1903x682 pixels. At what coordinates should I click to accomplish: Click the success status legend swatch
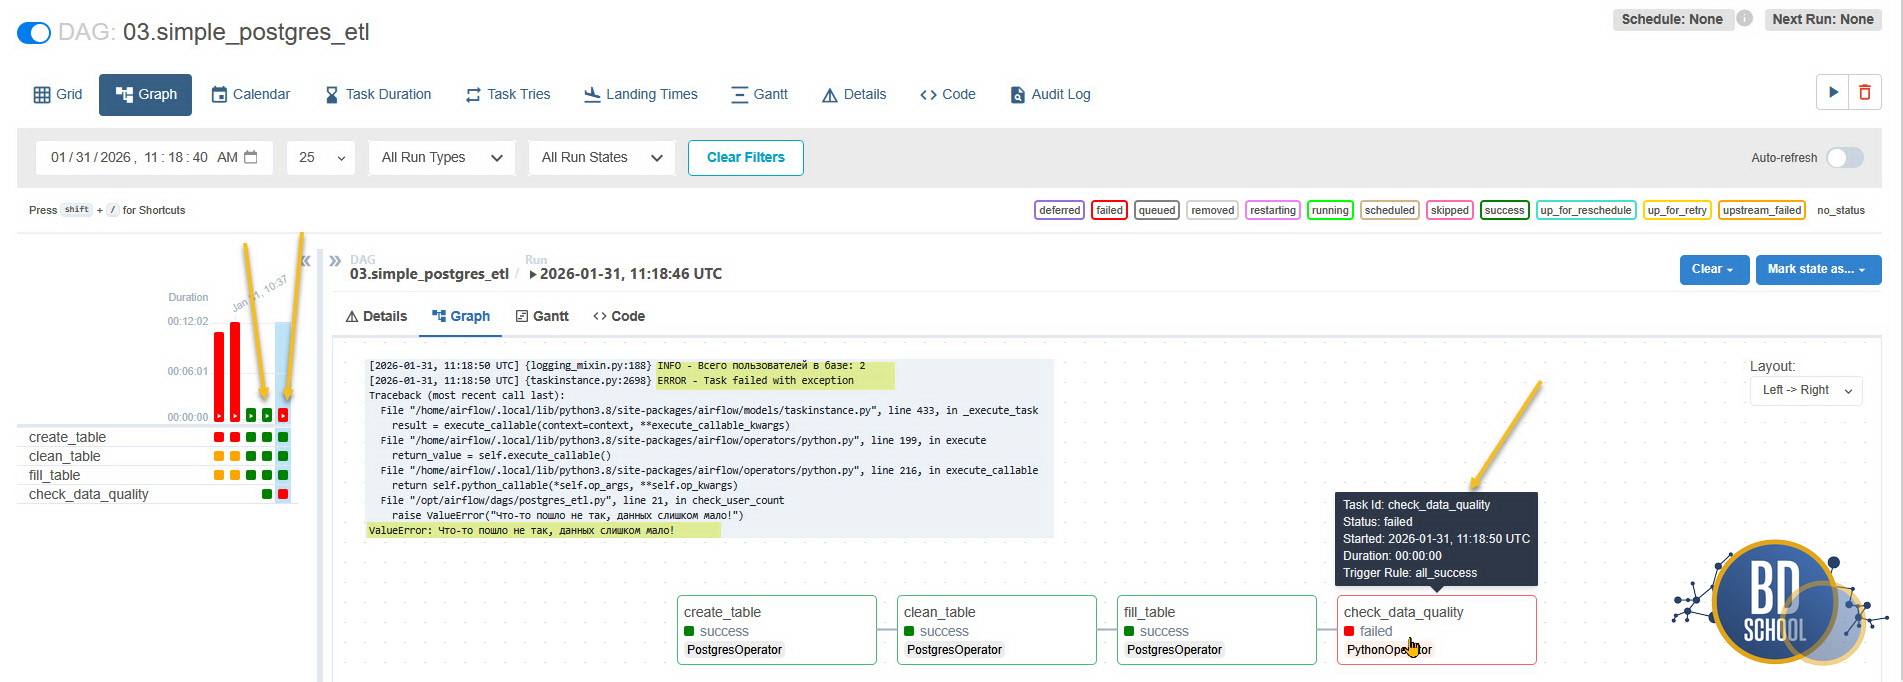[x=1504, y=210]
